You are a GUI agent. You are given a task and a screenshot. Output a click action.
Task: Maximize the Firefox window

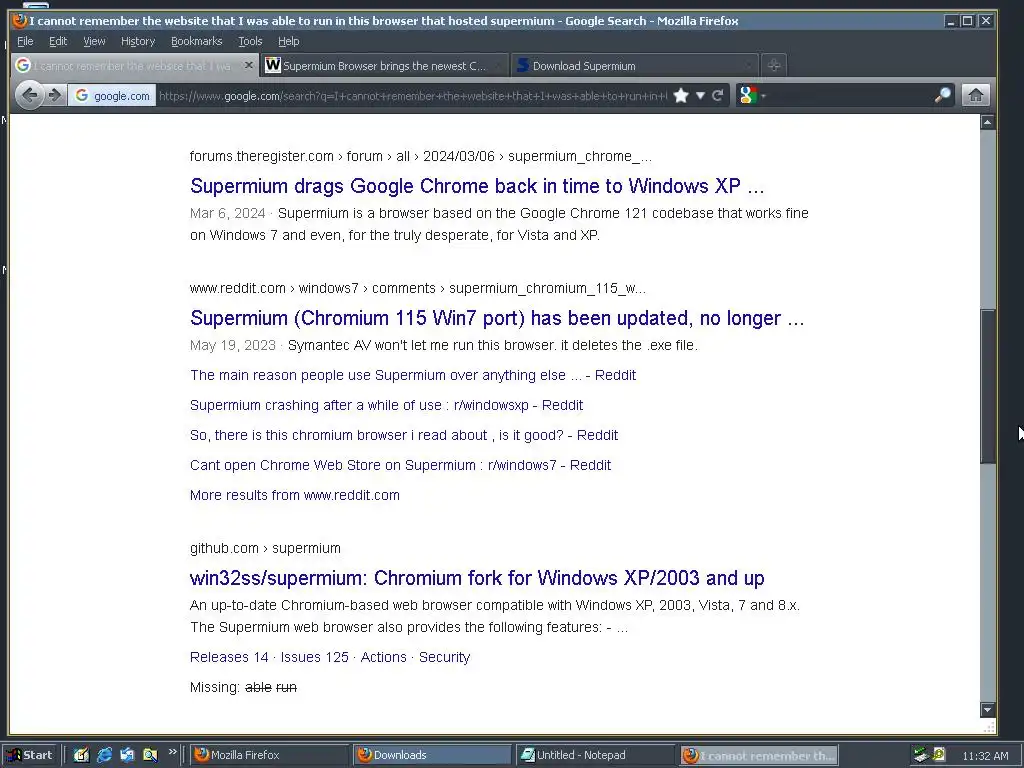tap(968, 21)
